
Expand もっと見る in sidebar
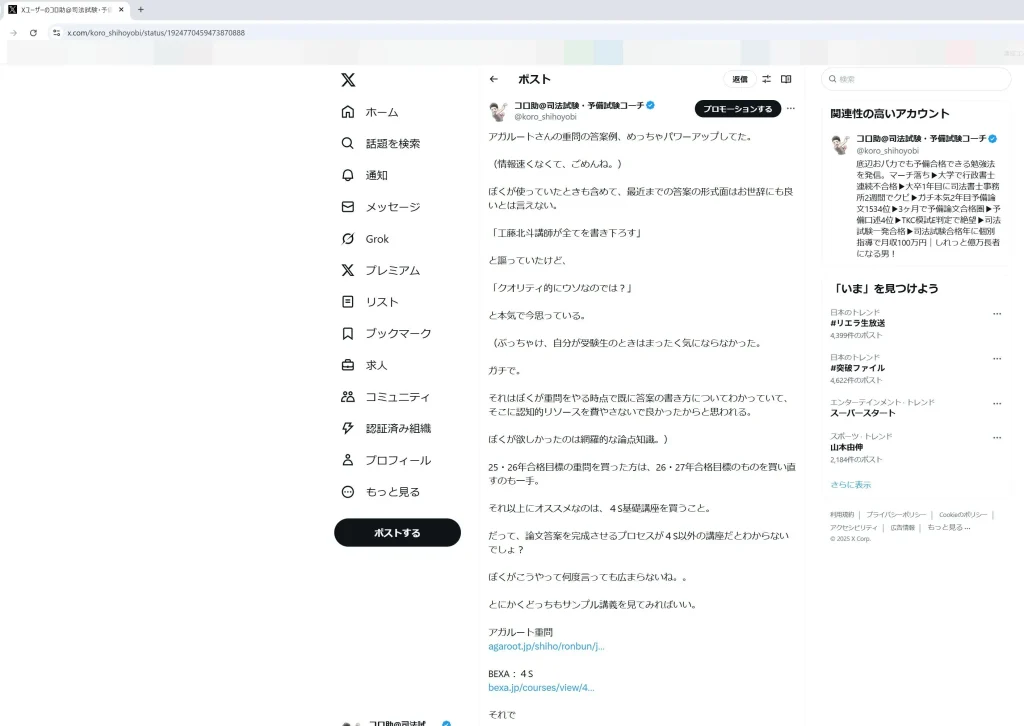tap(381, 492)
